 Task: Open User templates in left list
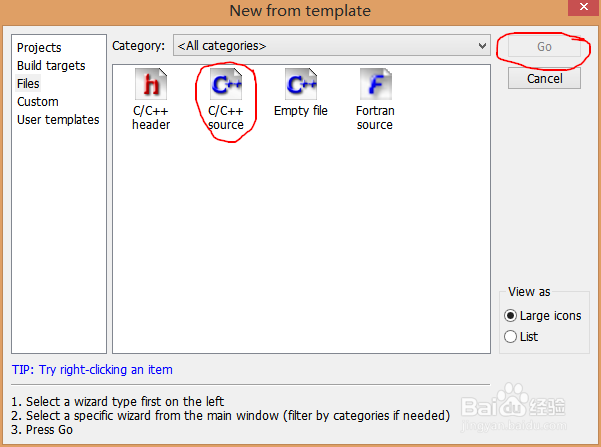58,120
